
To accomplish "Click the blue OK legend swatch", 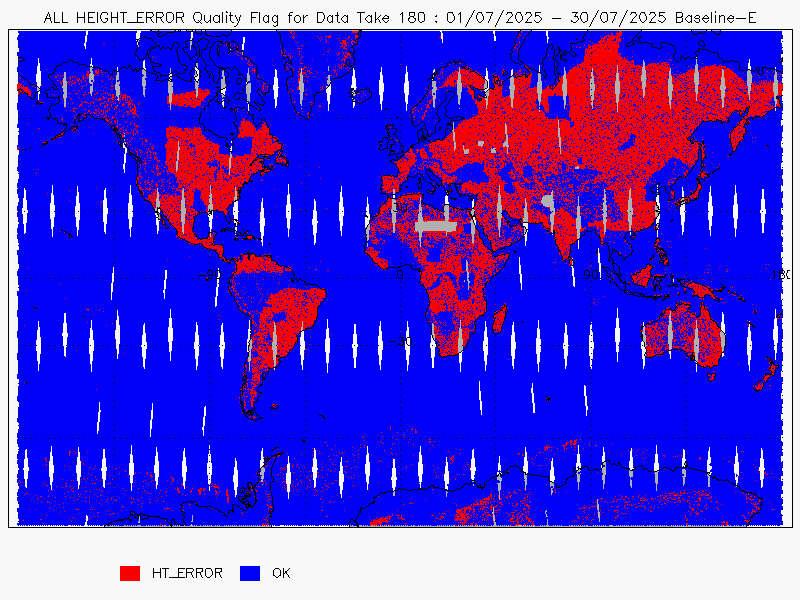I will pos(250,573).
